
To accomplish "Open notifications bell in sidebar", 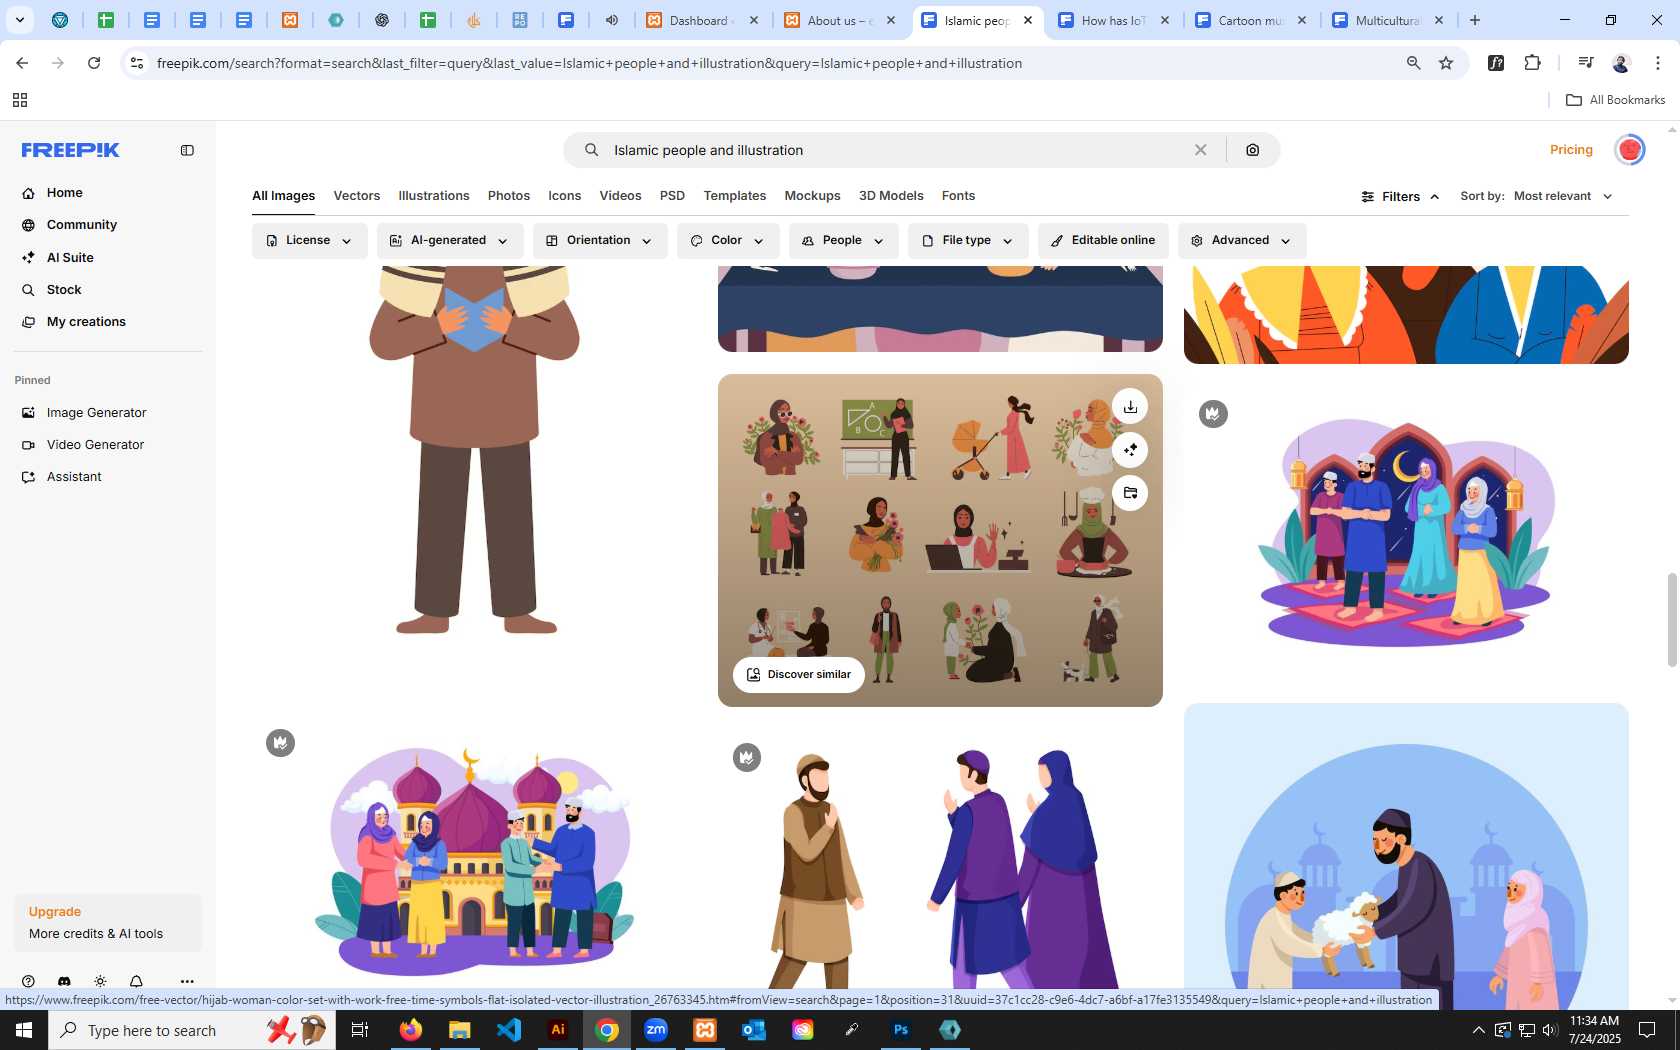I will pos(136,981).
